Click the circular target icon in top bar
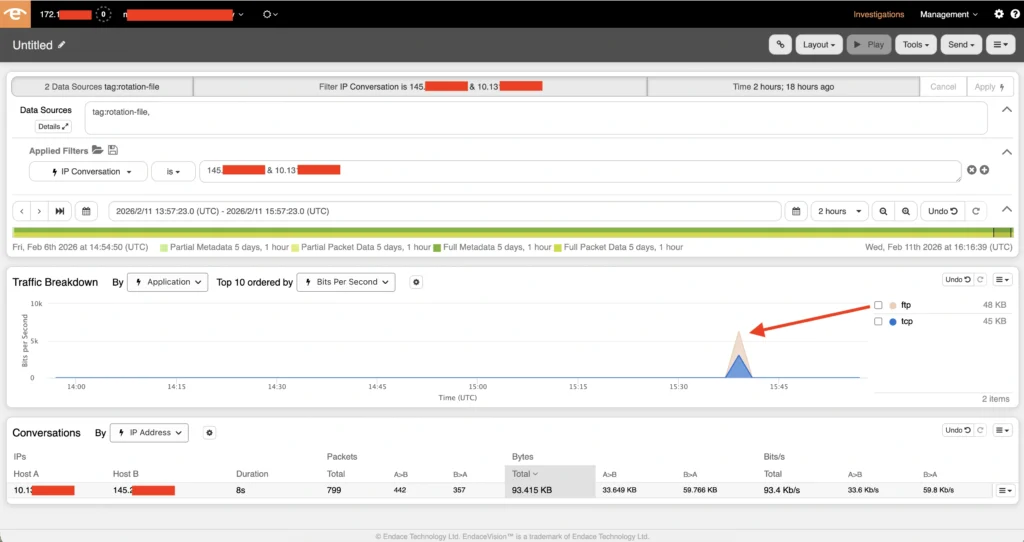Screen dimensions: 1024x542 (x=269, y=14)
